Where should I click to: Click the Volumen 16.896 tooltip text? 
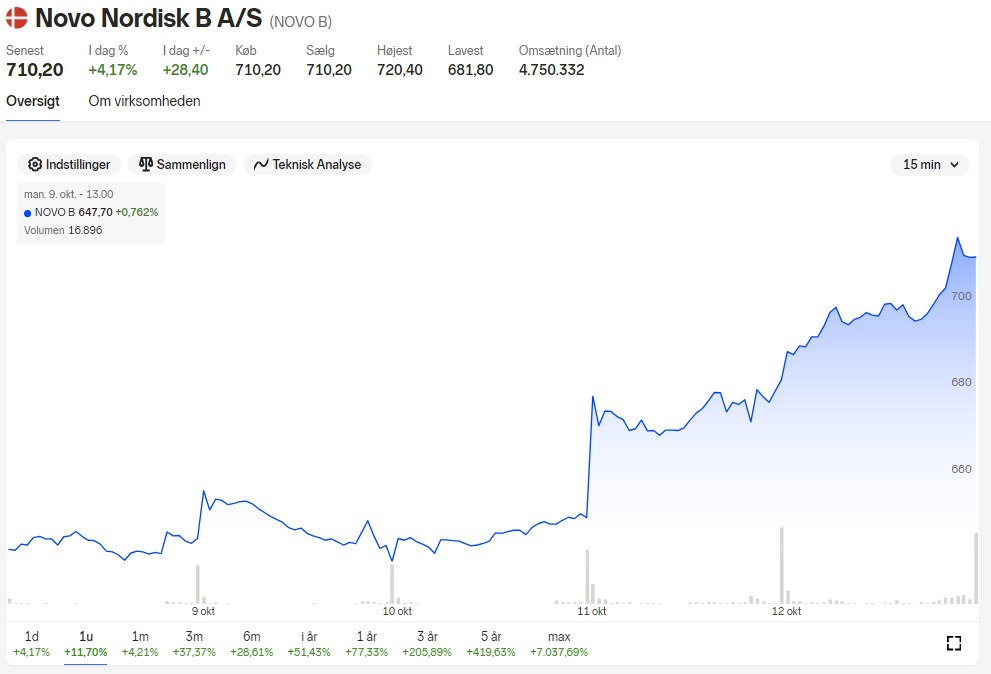point(63,230)
